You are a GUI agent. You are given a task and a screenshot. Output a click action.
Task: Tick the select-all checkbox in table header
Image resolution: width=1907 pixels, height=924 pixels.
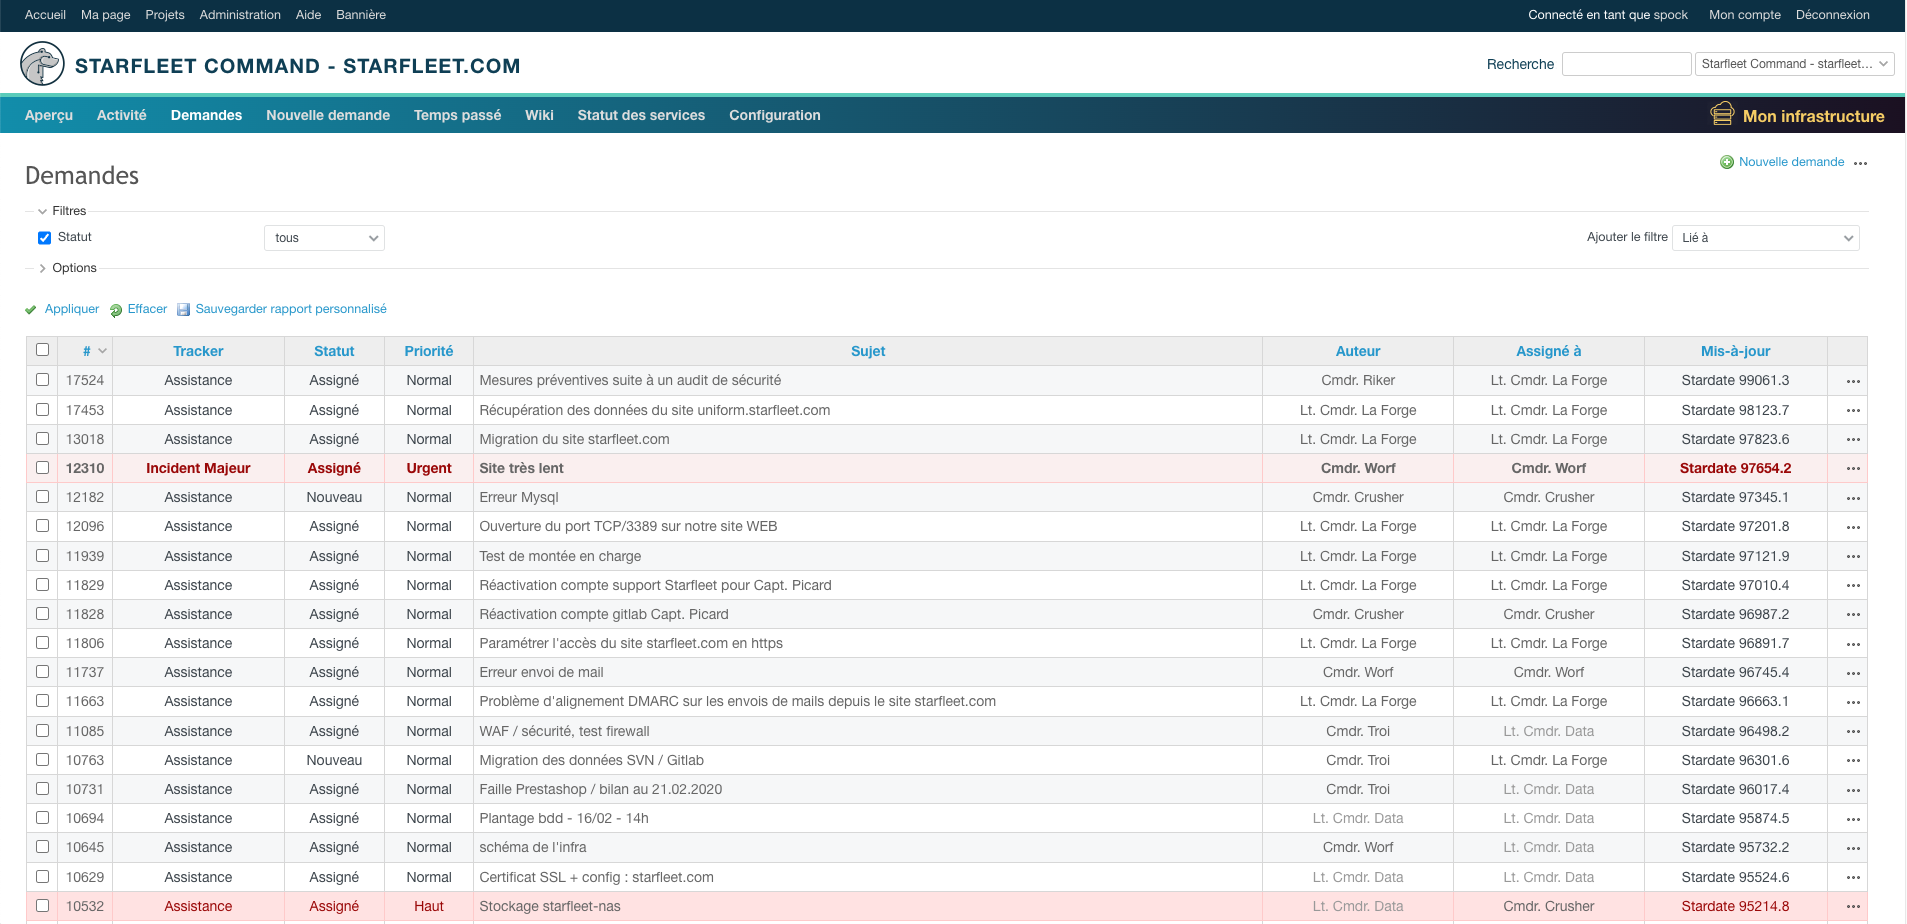pos(42,350)
